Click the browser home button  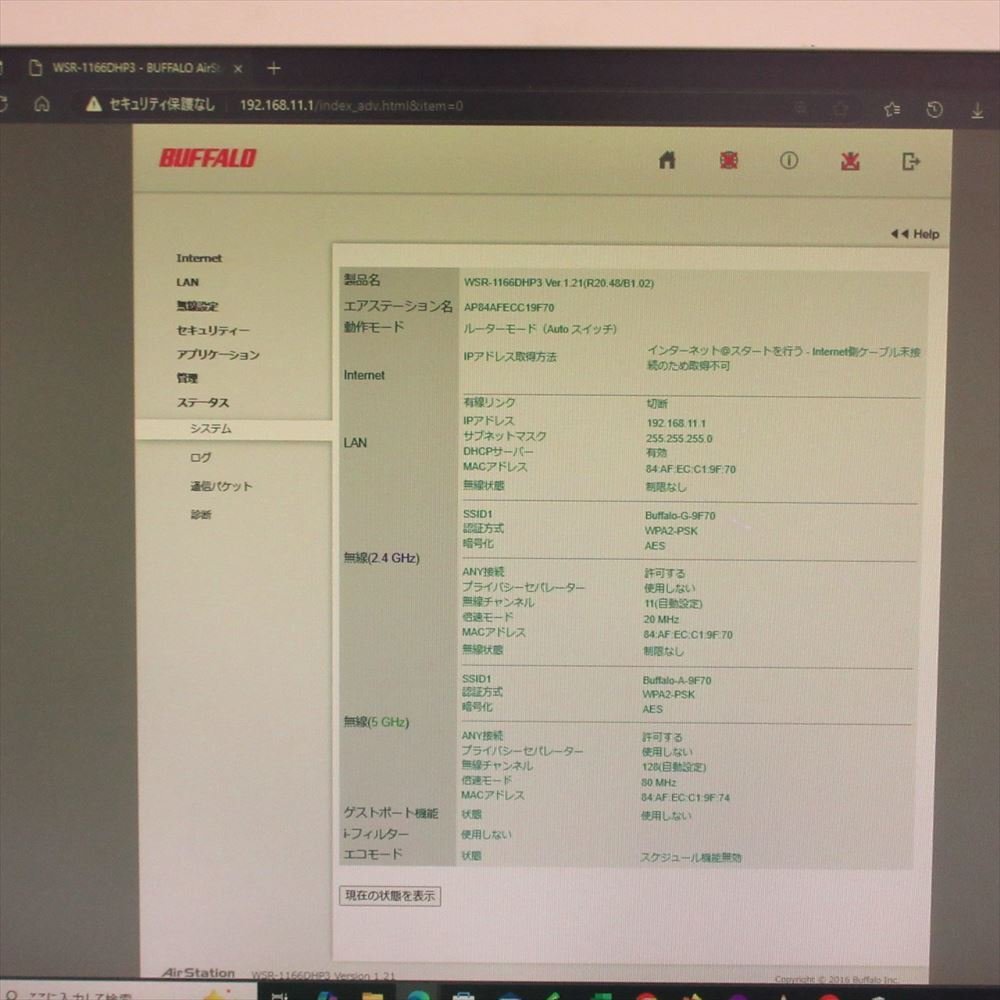41,103
